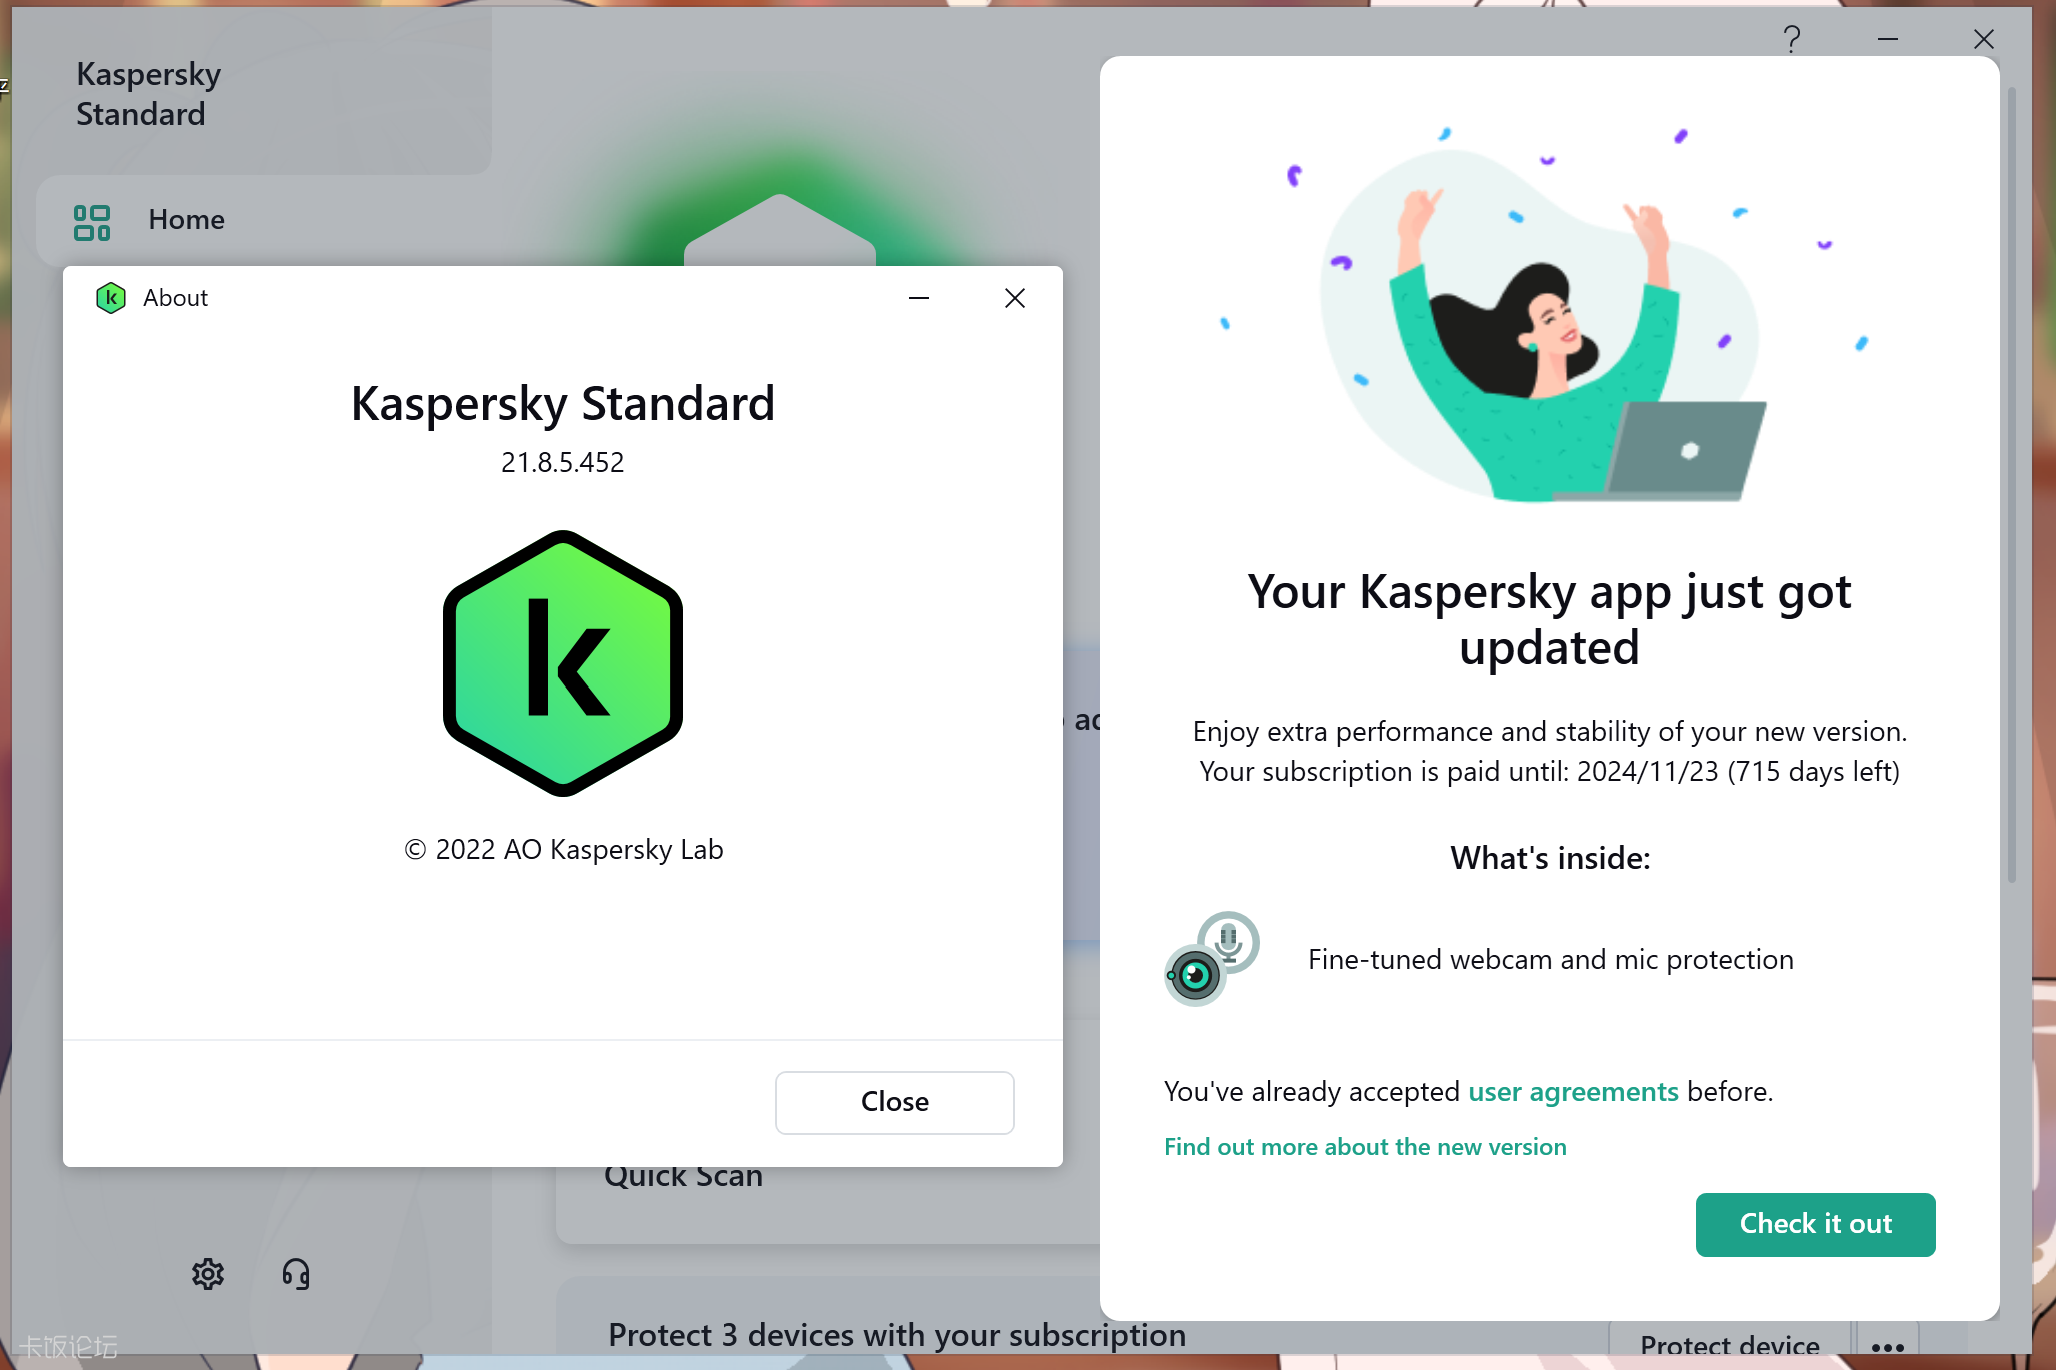Click subscription paid until 2024/11/23 text
The height and width of the screenshot is (1370, 2056).
[1550, 771]
